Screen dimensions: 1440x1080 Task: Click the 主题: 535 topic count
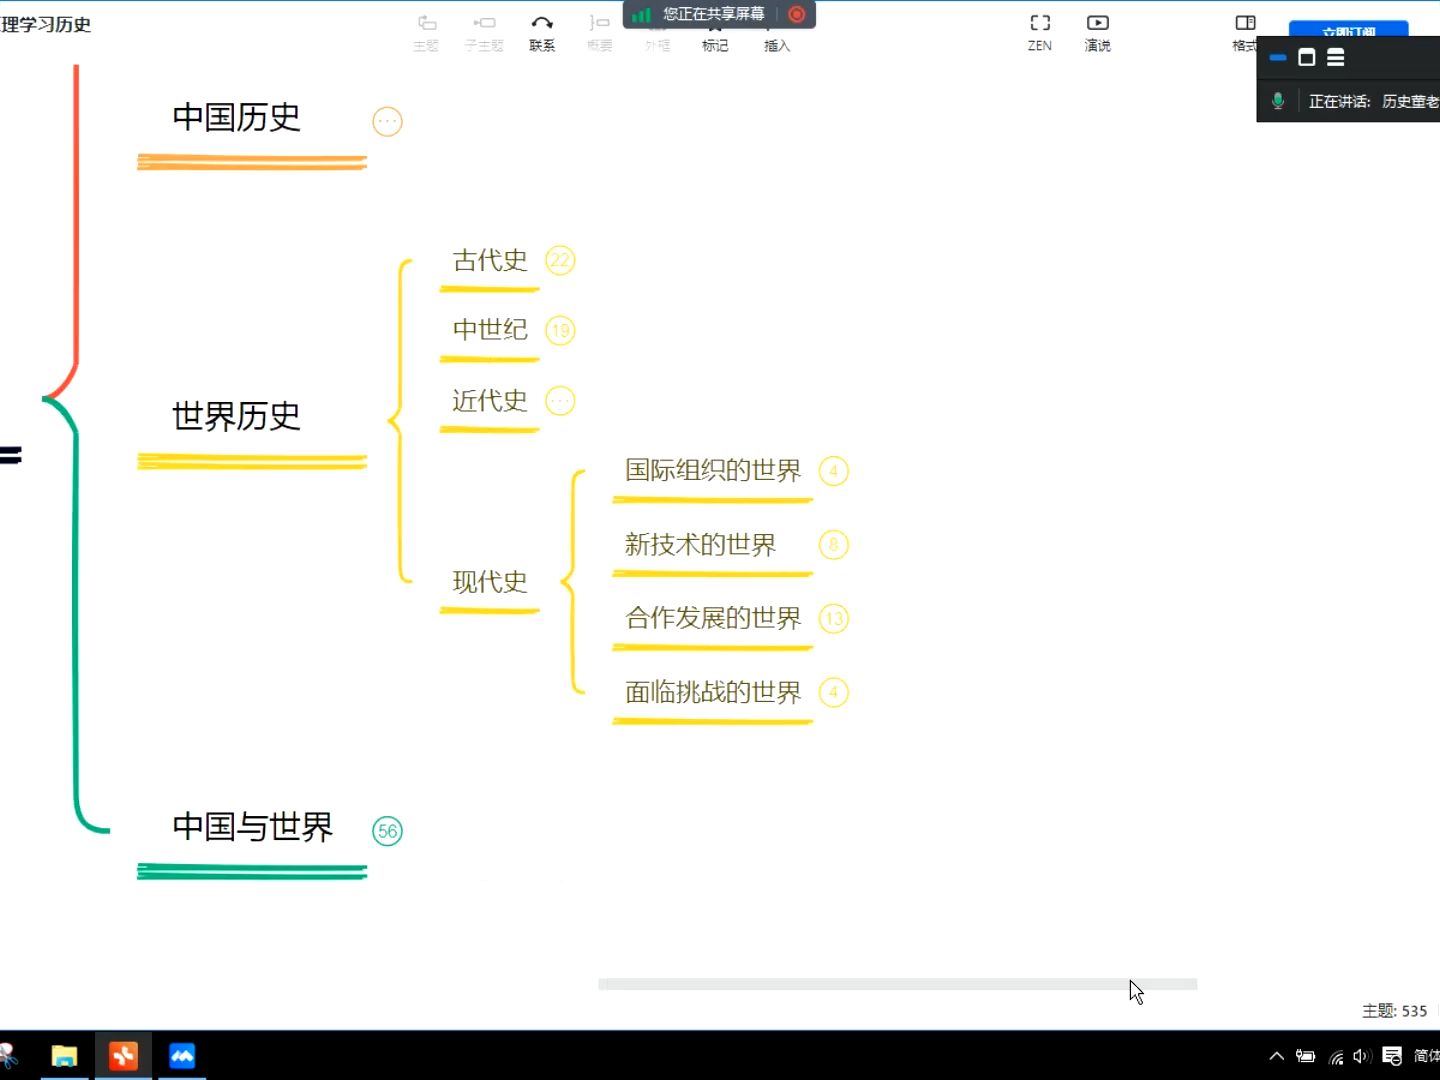click(x=1394, y=1011)
